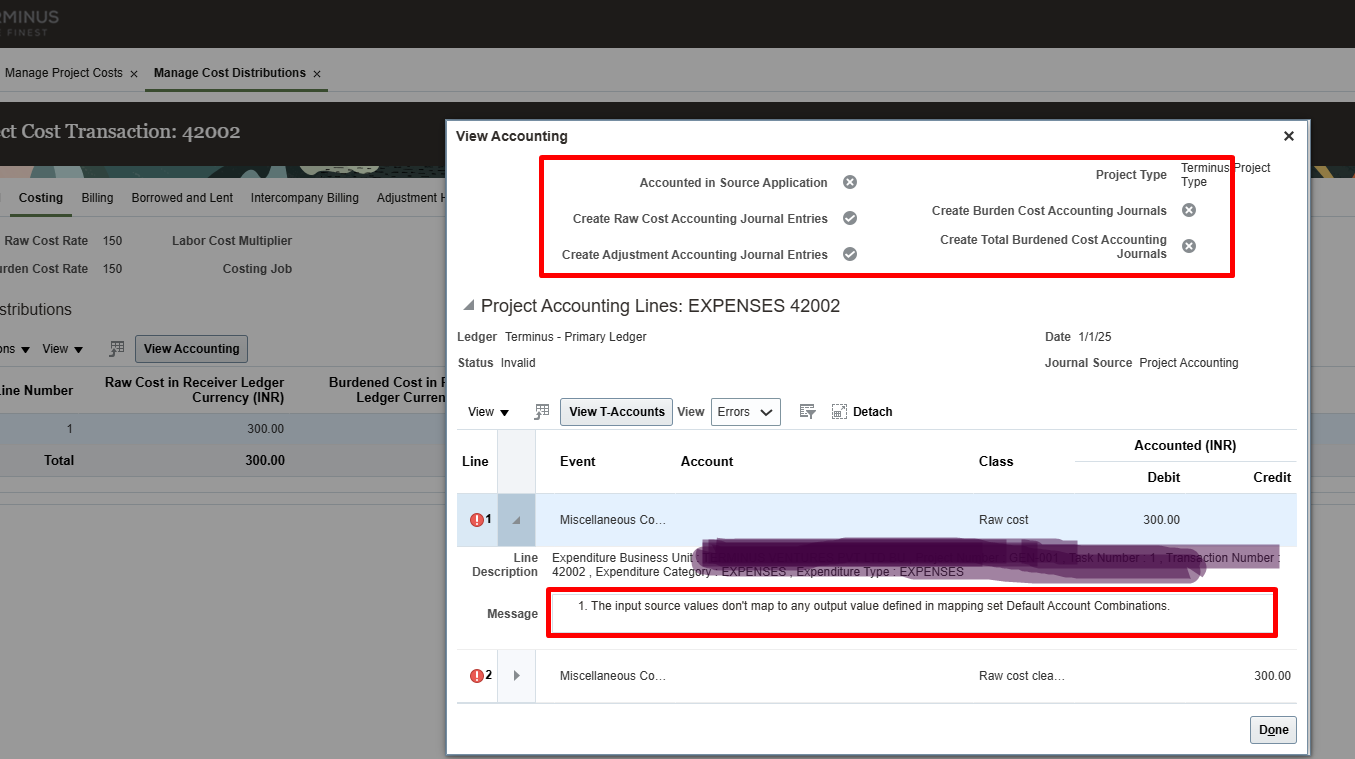
Task: Click Create Adjustment Accounting Journal Entries checkmark
Action: coord(850,255)
